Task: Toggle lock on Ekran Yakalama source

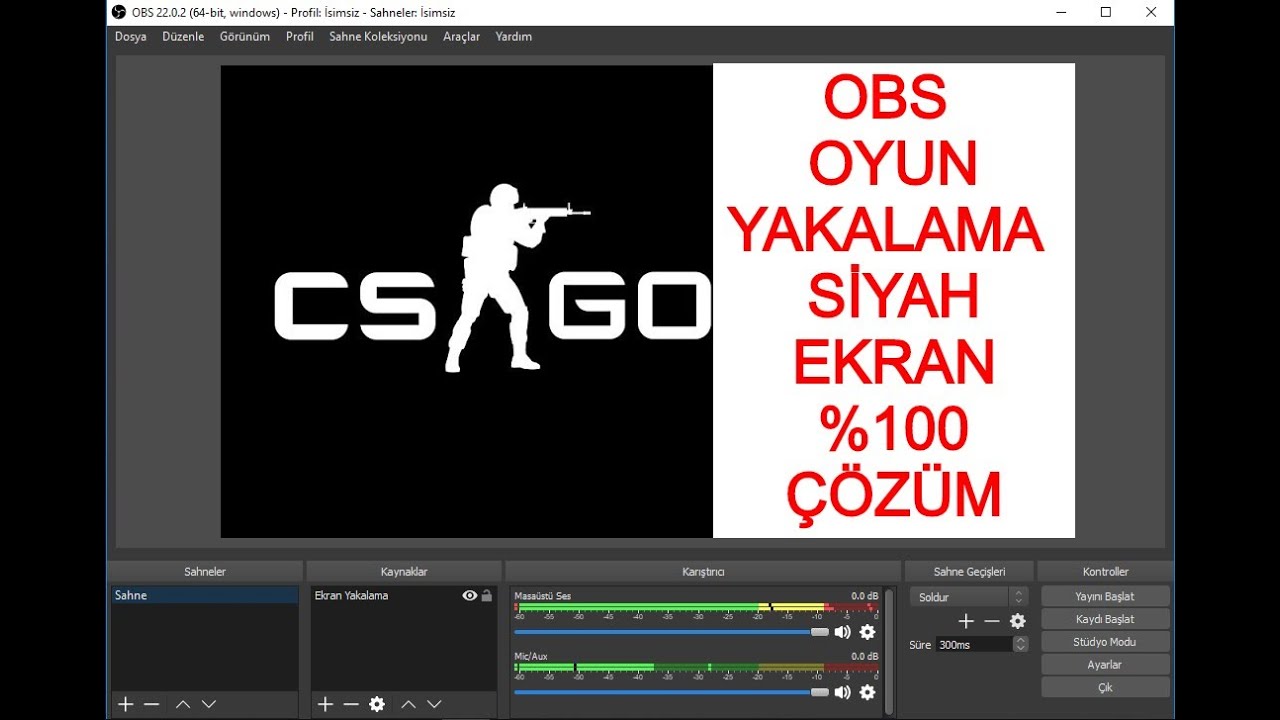Action: tap(487, 595)
